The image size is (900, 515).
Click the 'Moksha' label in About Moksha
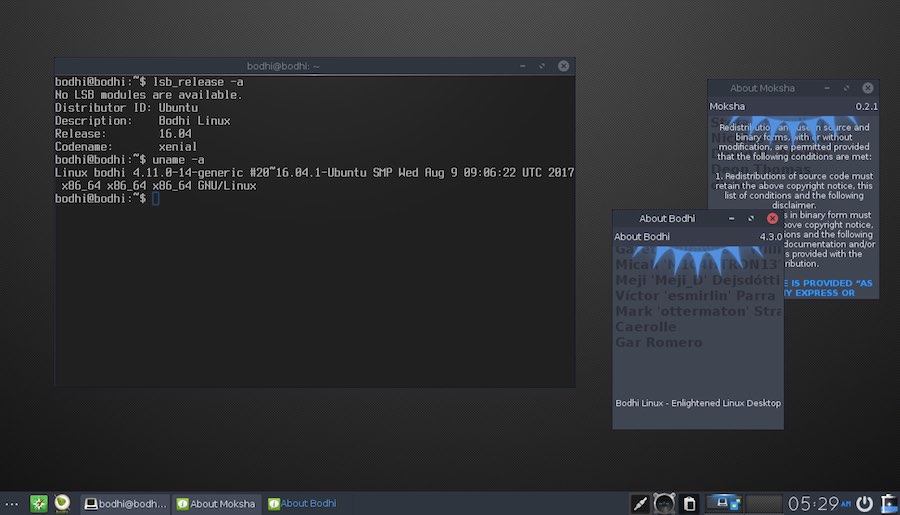pyautogui.click(x=727, y=106)
